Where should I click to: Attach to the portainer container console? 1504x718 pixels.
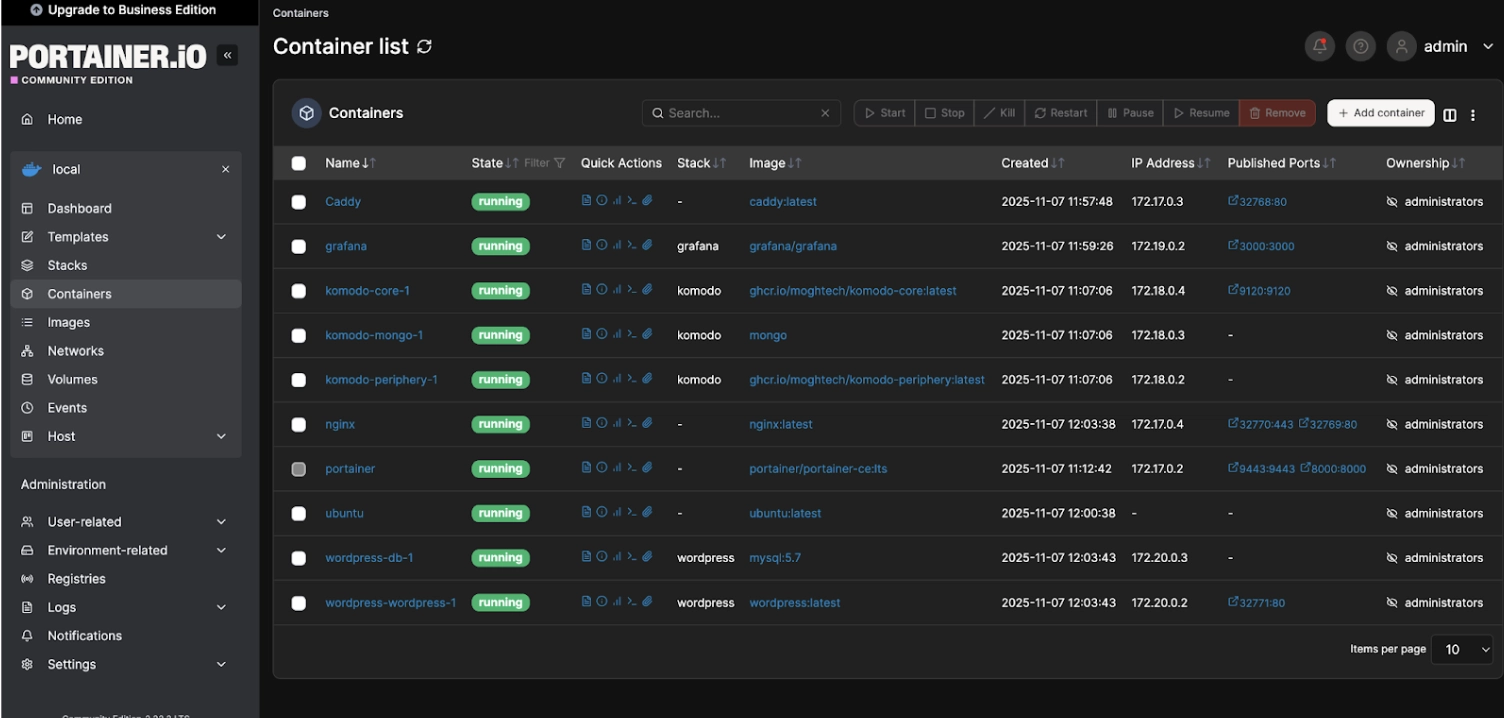(x=646, y=467)
